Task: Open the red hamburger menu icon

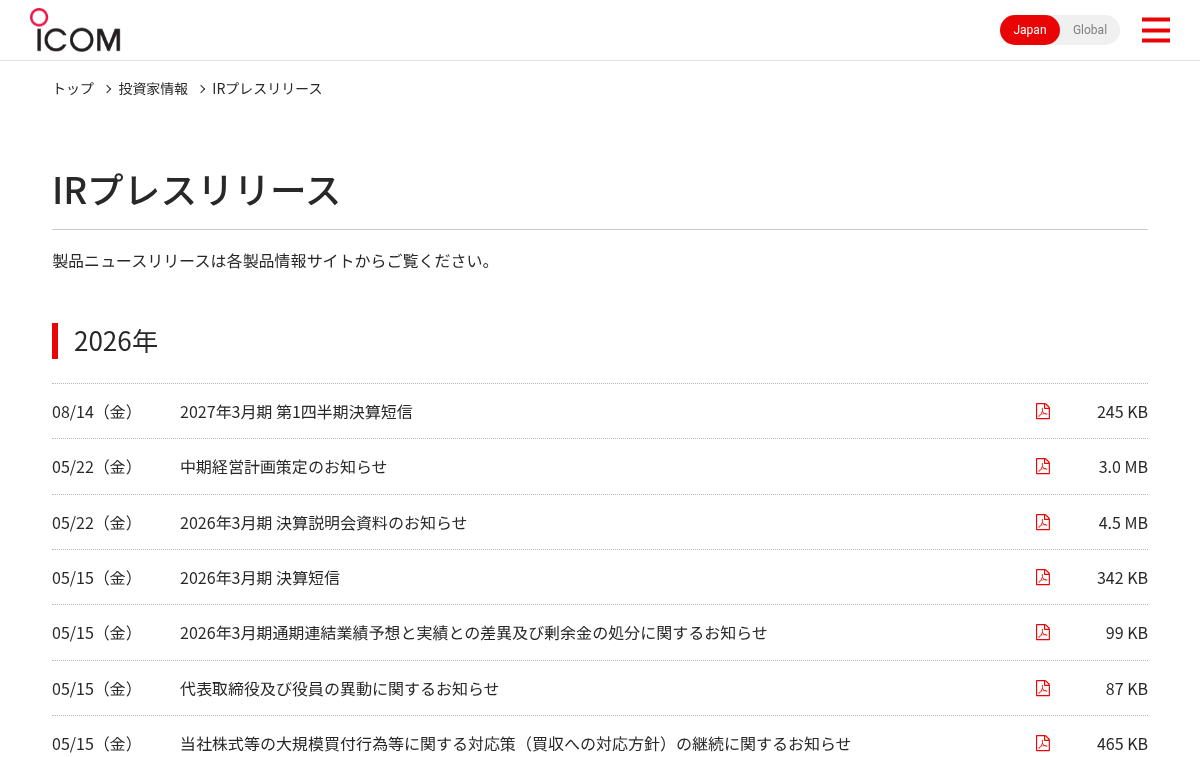Action: point(1155,30)
